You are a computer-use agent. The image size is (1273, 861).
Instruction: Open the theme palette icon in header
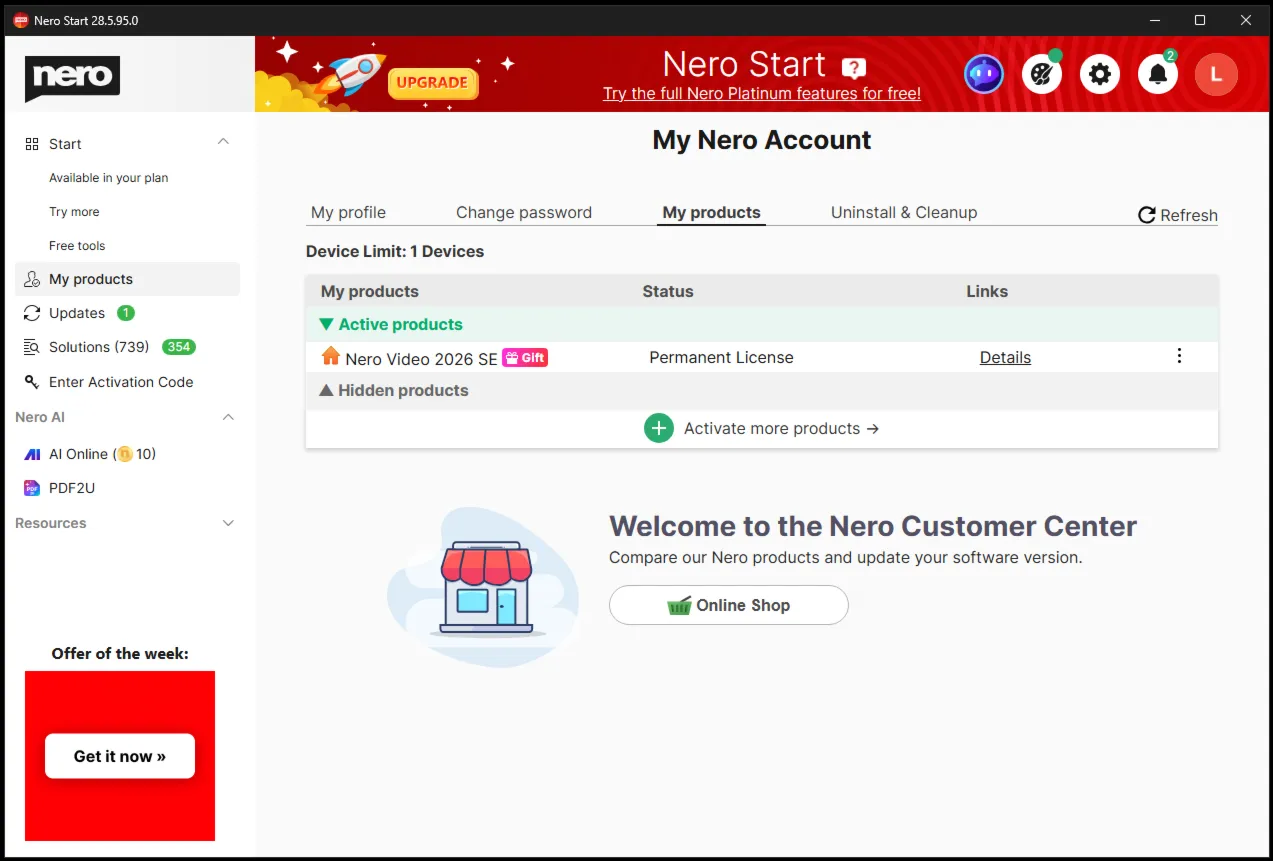click(x=1042, y=74)
